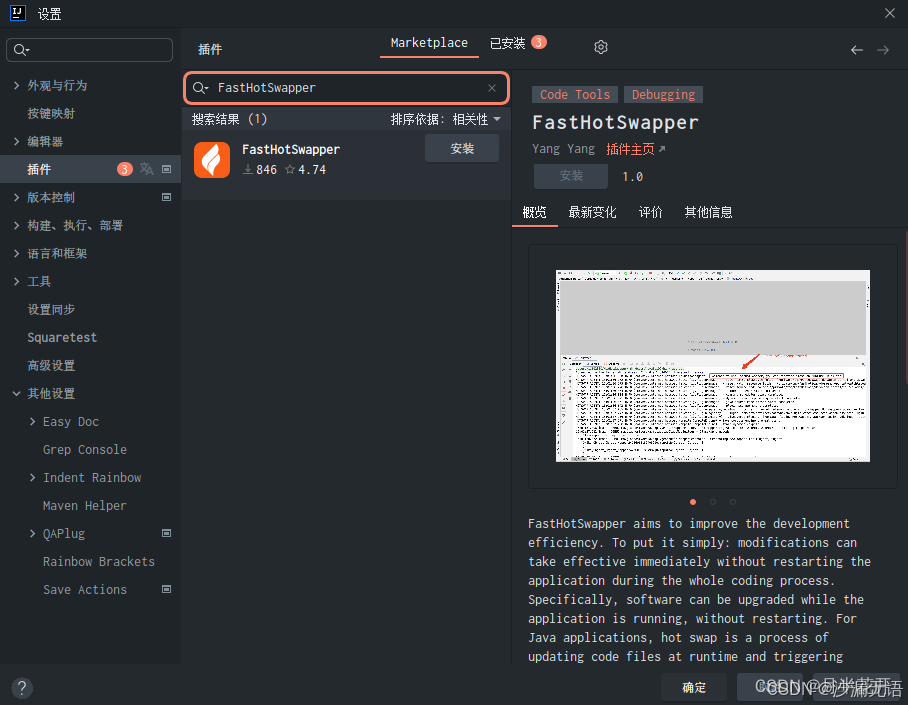Screen dimensions: 908x705
Task: Open the 评价 tab
Action: coord(650,212)
